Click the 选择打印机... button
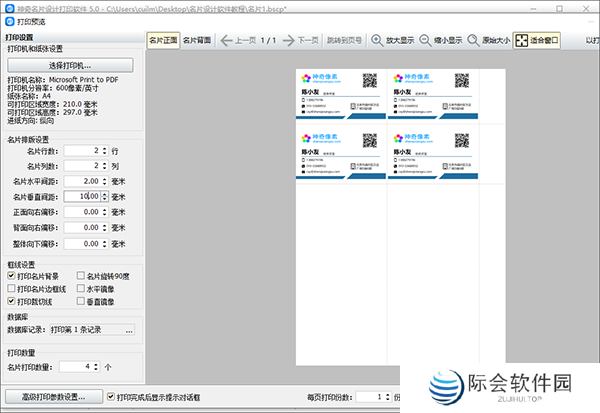This screenshot has width=600, height=413. click(70, 65)
